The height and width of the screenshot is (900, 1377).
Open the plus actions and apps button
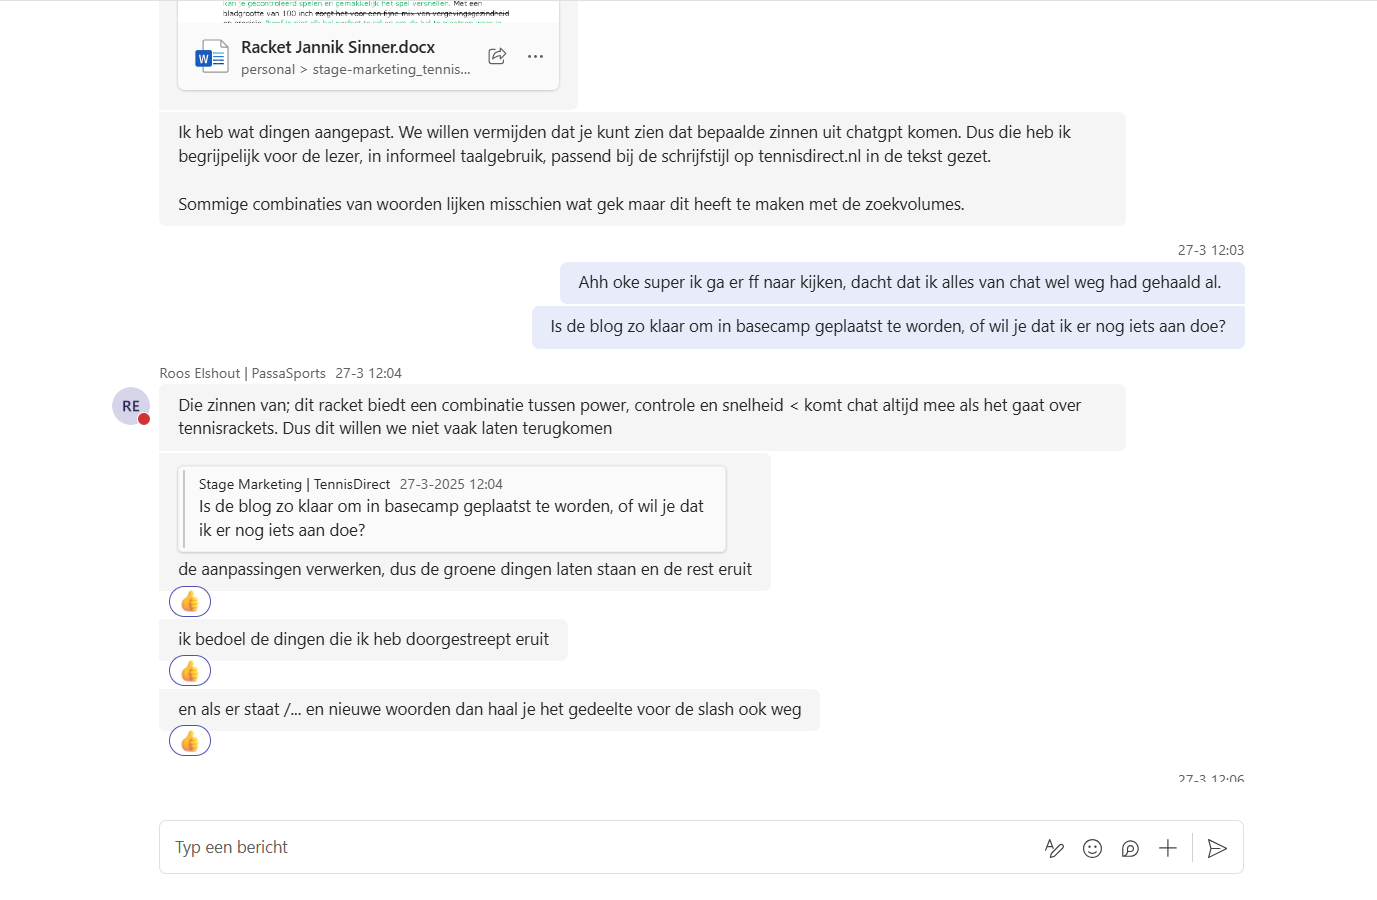tap(1168, 848)
